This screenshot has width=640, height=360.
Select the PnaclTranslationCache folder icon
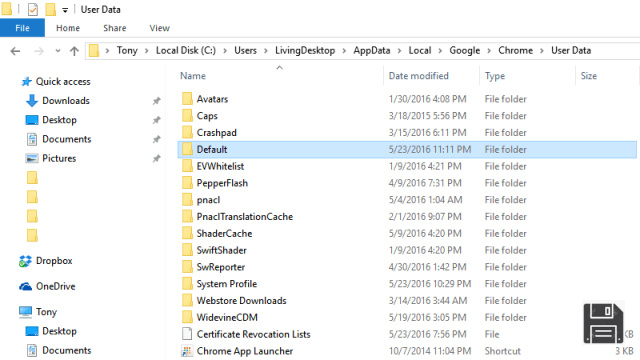[187, 216]
